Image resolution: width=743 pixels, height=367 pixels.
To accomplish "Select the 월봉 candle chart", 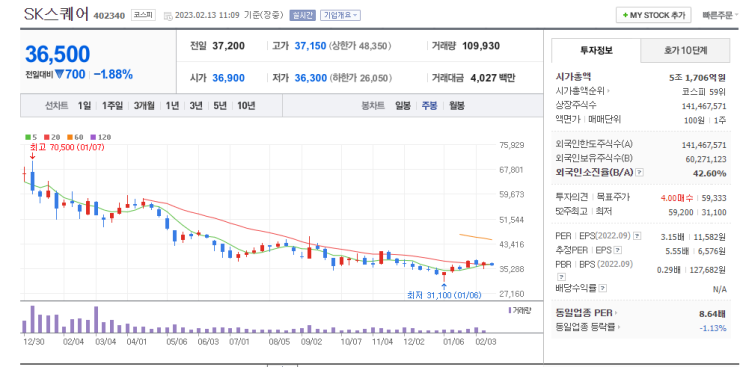I will tap(457, 106).
